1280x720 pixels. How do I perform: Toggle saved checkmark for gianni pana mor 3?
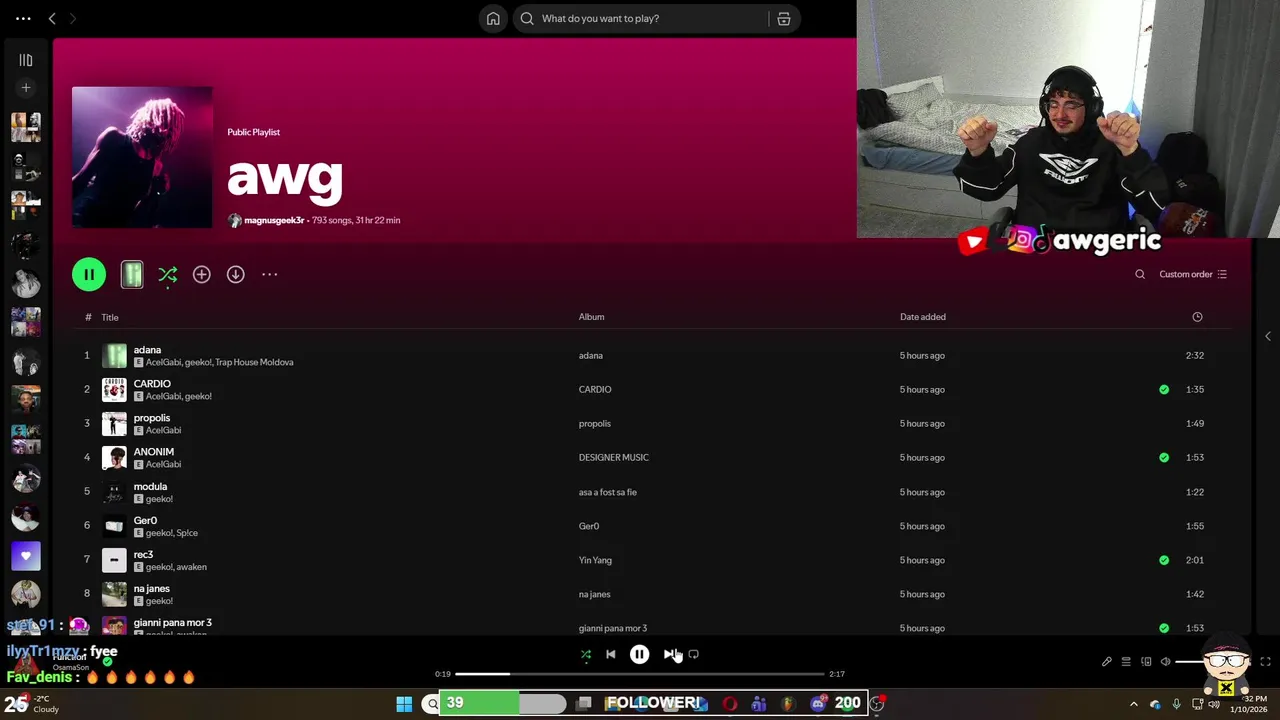[1164, 628]
